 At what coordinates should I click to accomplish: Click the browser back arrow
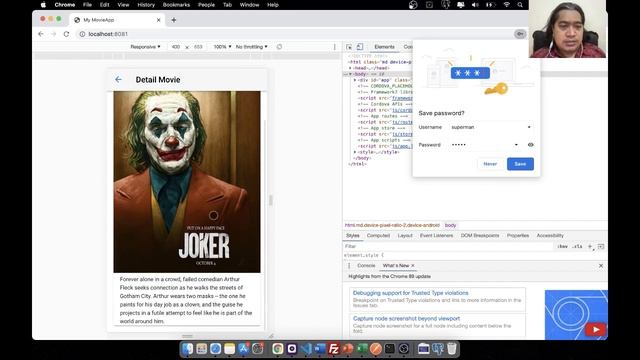click(x=41, y=34)
